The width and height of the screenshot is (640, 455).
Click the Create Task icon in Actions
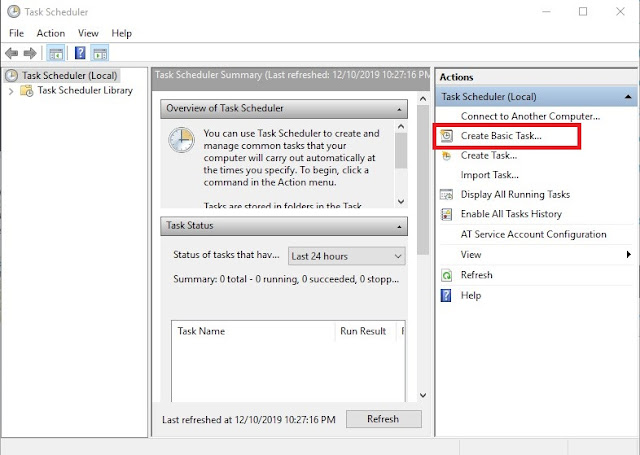tap(447, 155)
